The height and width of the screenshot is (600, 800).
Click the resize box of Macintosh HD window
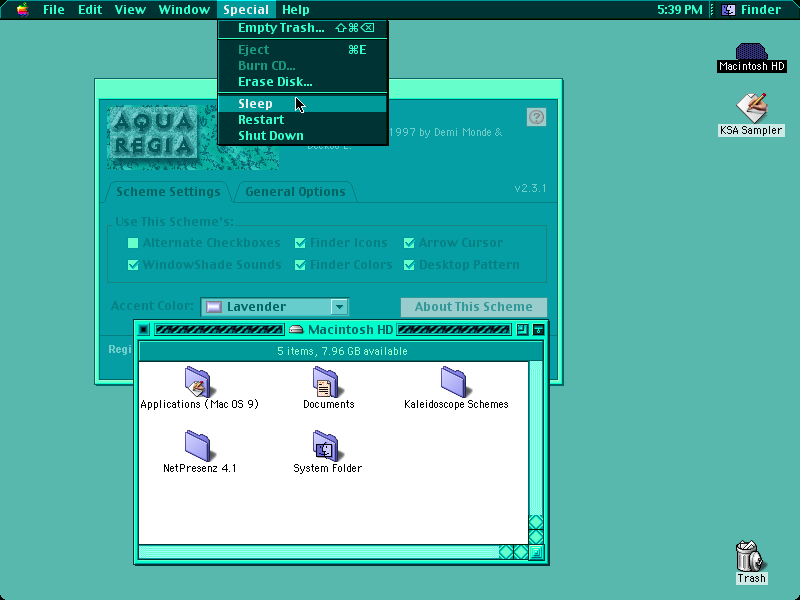click(536, 552)
